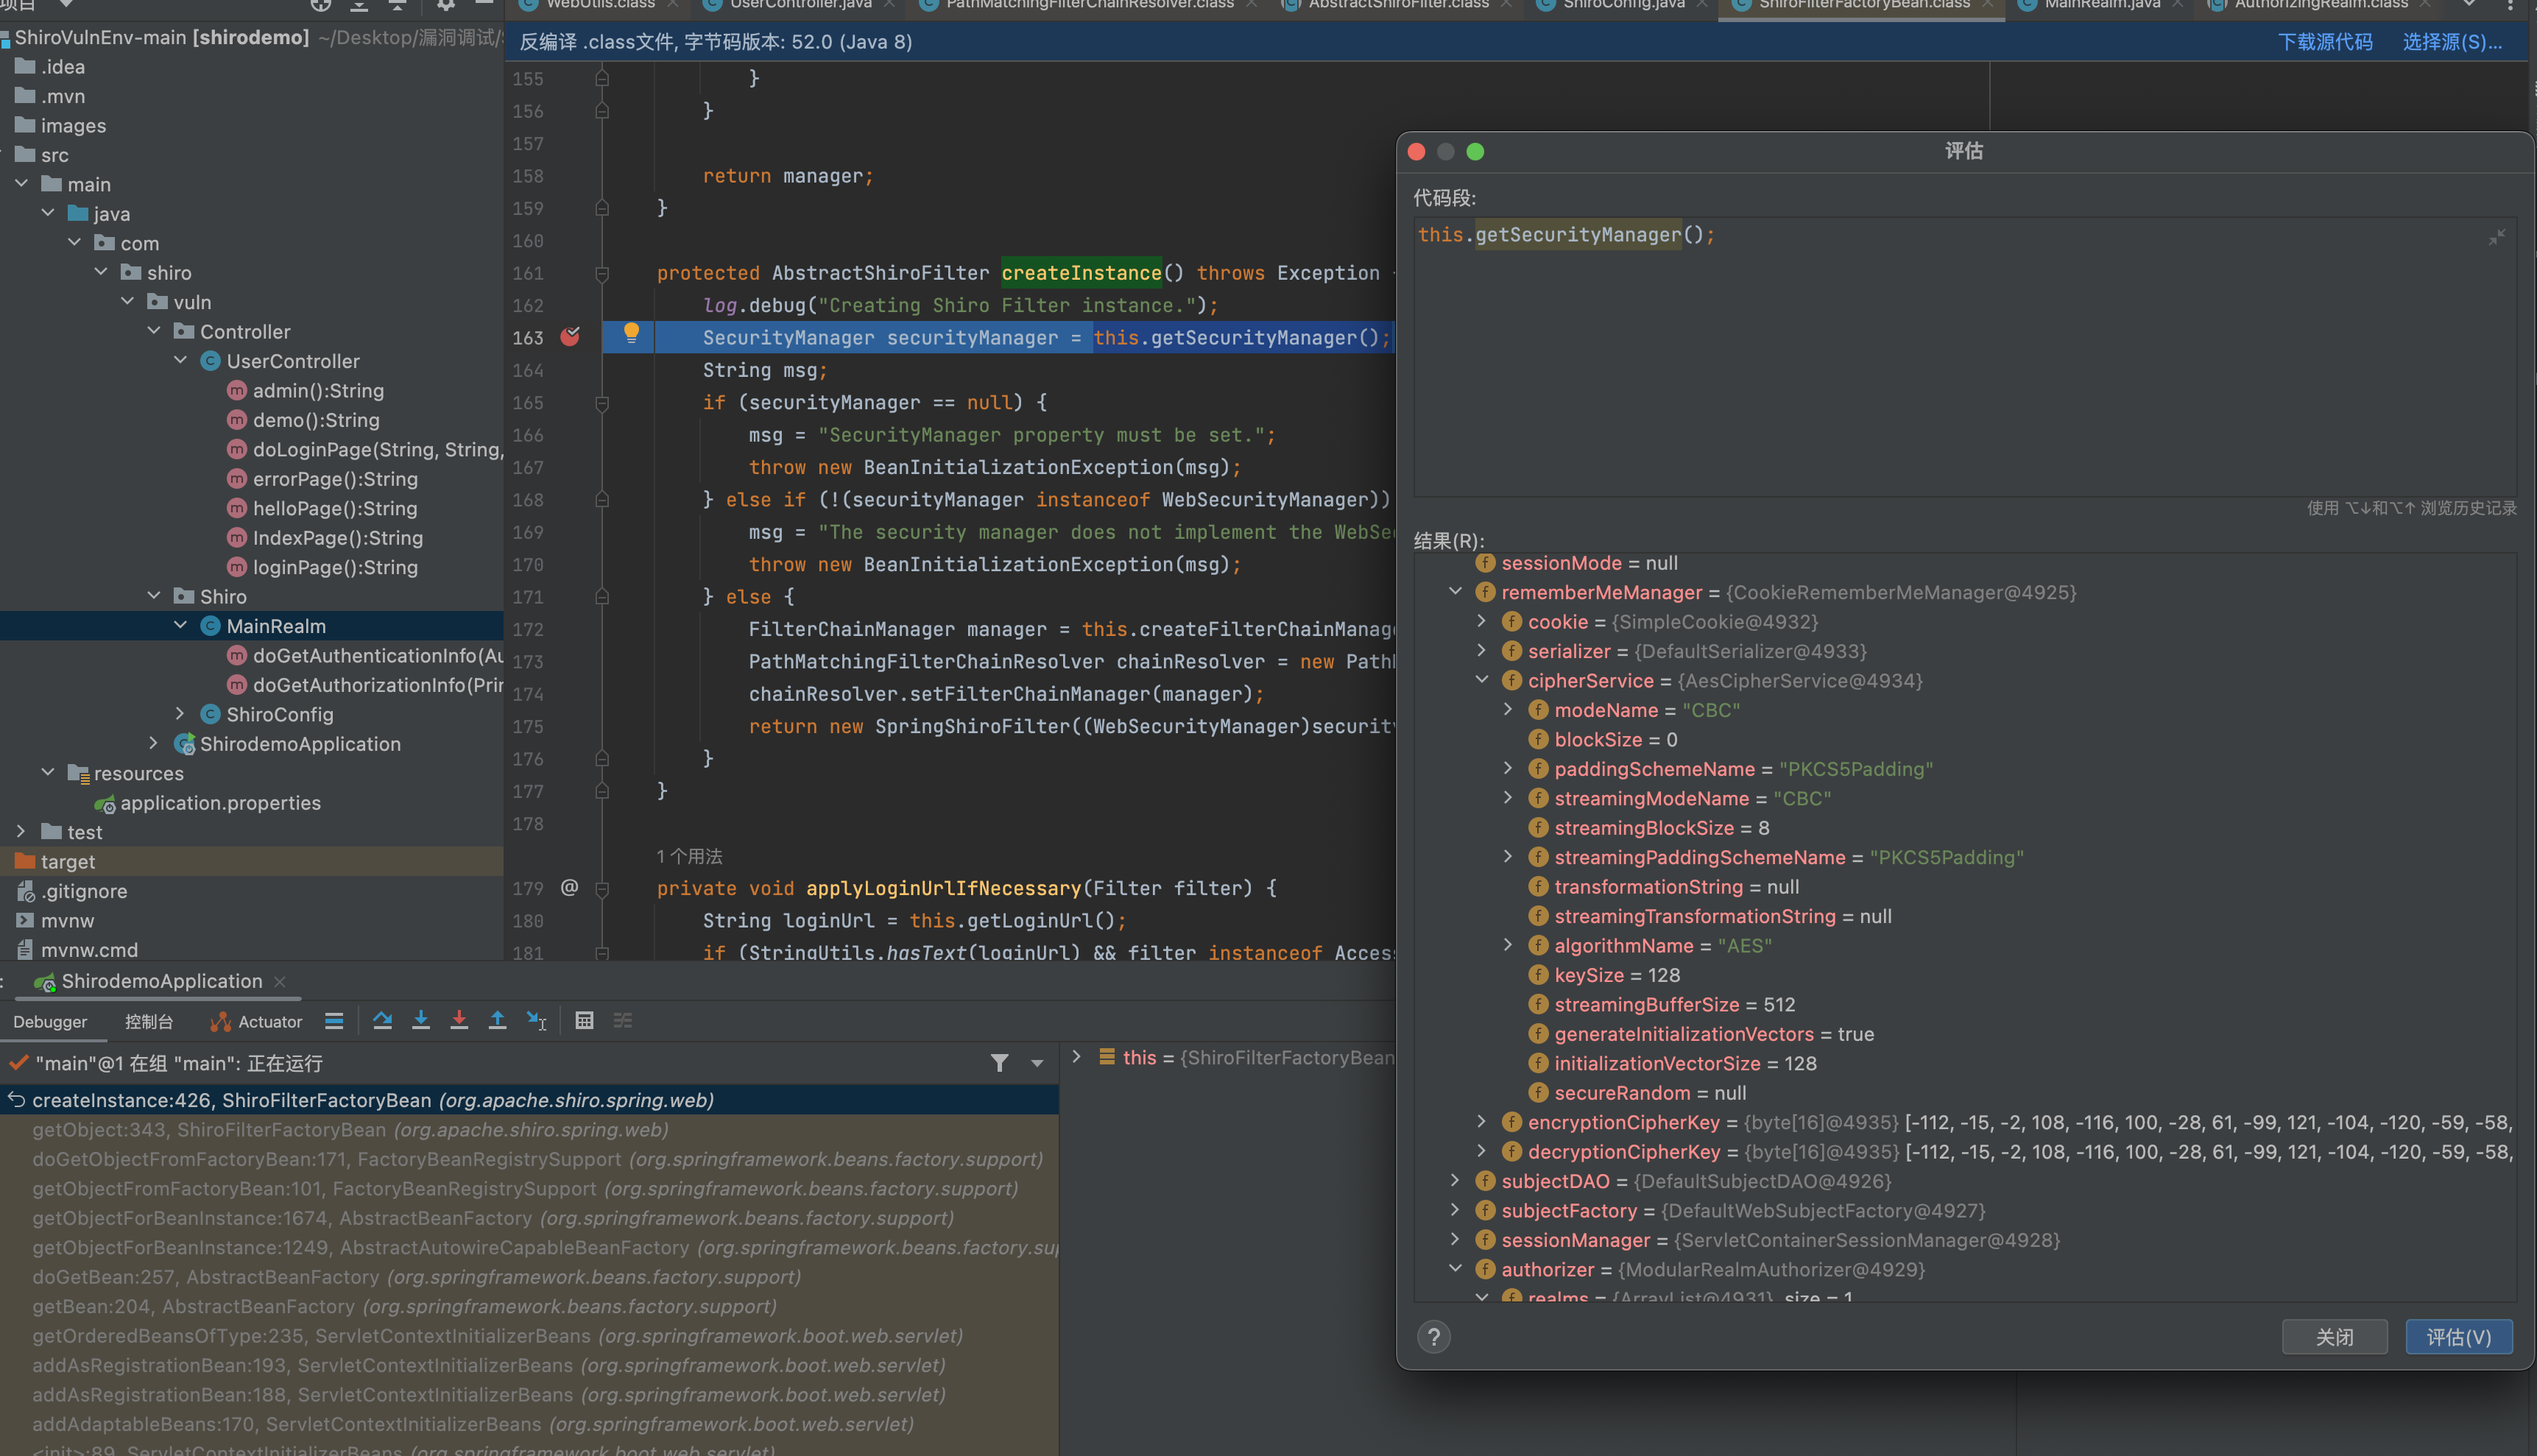Expand the serializer field node
This screenshot has width=2537, height=1456.
(1482, 651)
